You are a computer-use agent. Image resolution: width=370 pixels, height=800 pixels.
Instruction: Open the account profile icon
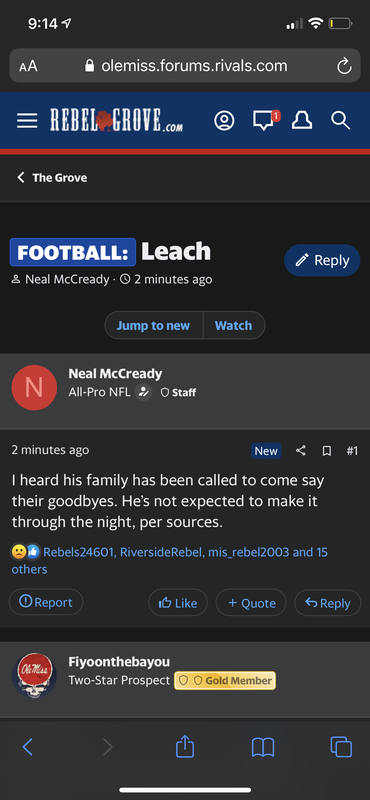pos(225,120)
